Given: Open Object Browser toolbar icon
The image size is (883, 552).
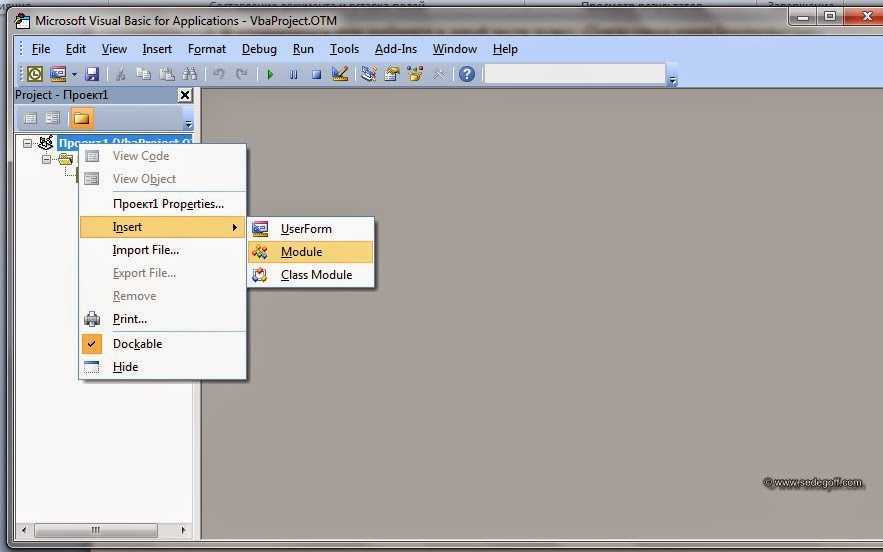Looking at the screenshot, I should pos(415,74).
